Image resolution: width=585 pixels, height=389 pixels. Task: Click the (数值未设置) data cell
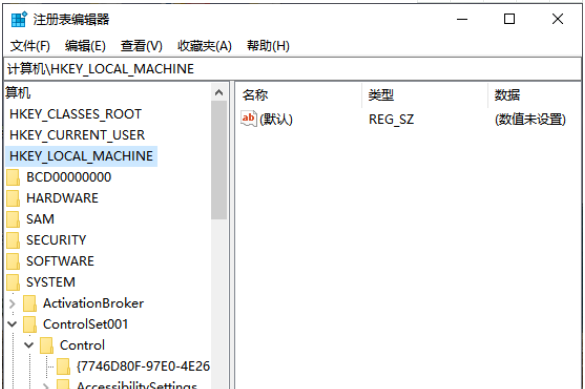[530, 119]
